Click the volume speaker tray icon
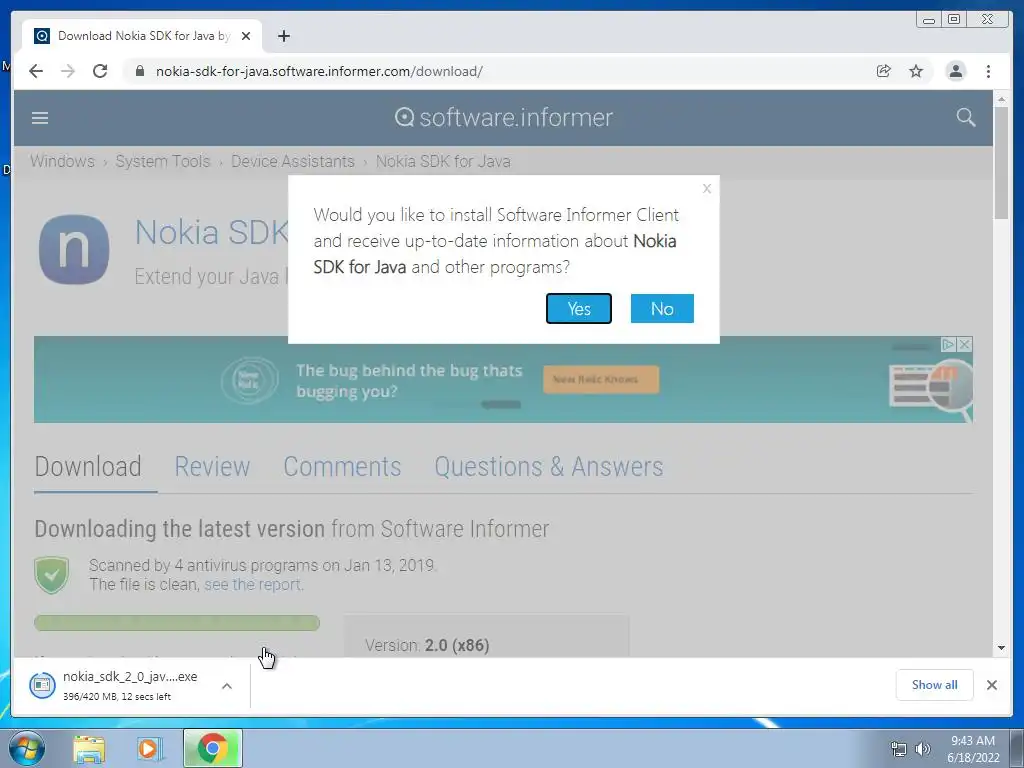 (x=922, y=749)
